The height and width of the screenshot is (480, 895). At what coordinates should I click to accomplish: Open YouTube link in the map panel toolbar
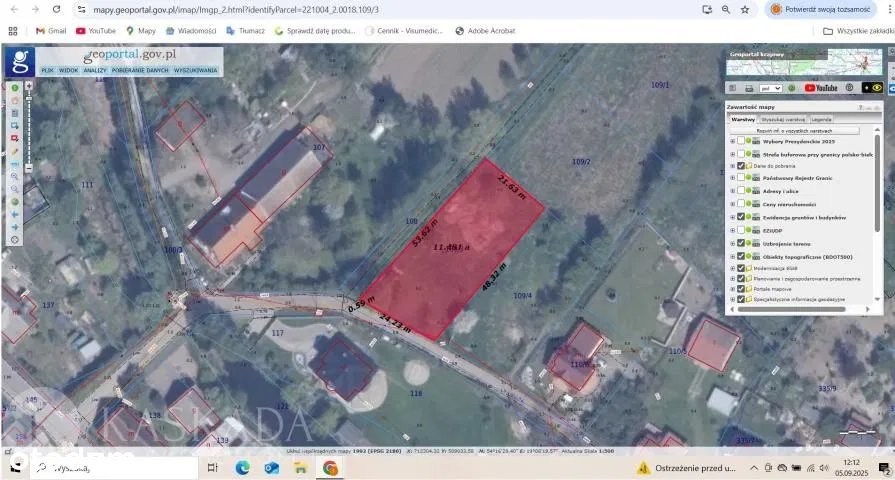[x=821, y=88]
